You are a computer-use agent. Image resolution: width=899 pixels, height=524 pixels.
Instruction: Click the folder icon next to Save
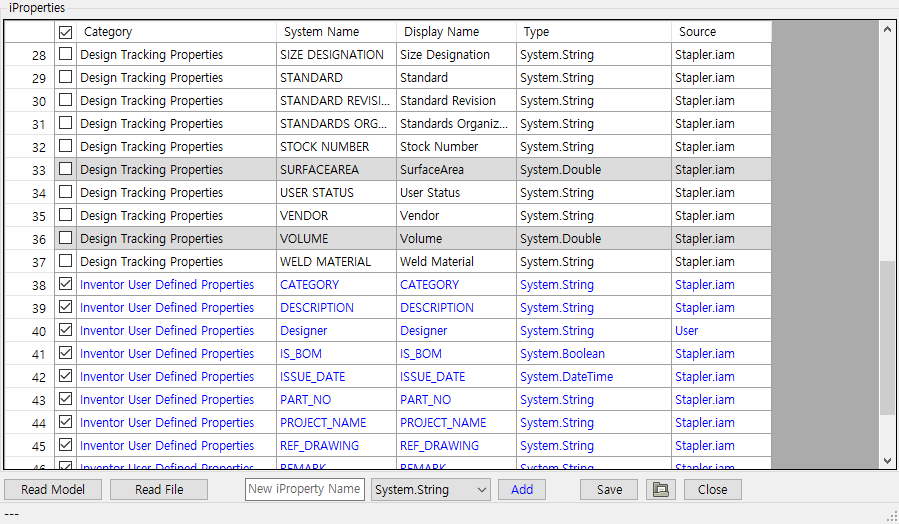(658, 490)
